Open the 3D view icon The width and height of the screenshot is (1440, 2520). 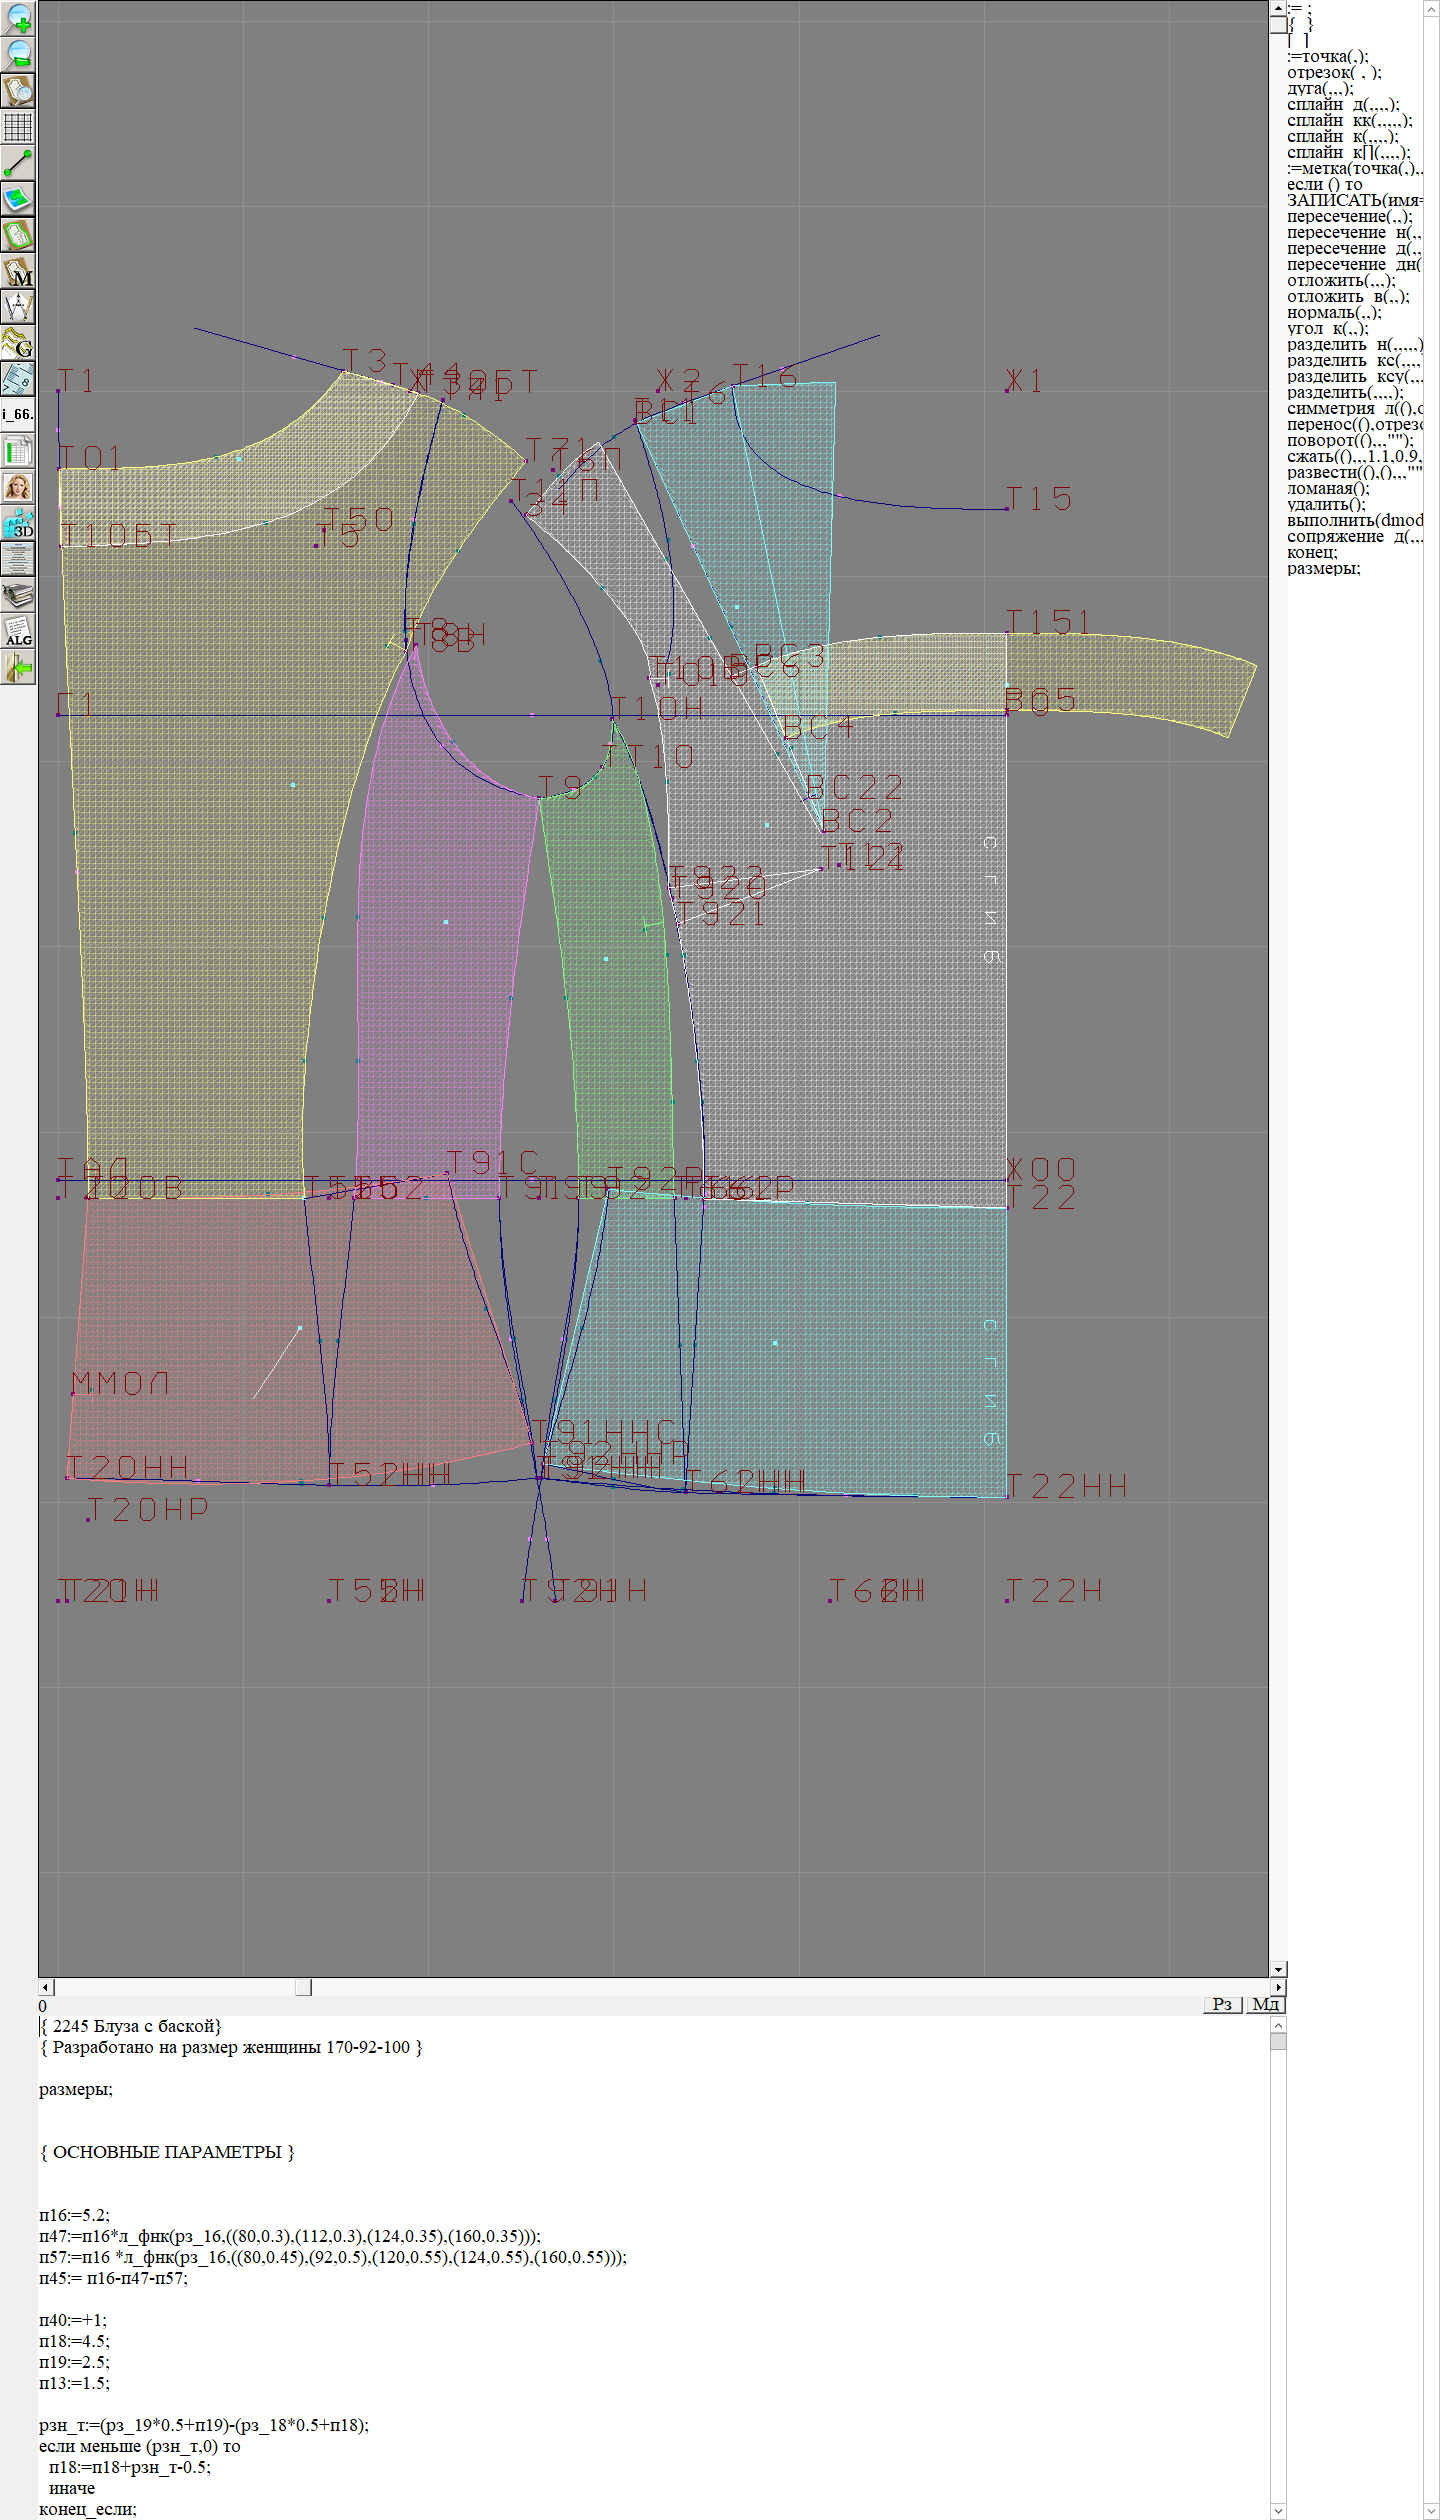[18, 523]
